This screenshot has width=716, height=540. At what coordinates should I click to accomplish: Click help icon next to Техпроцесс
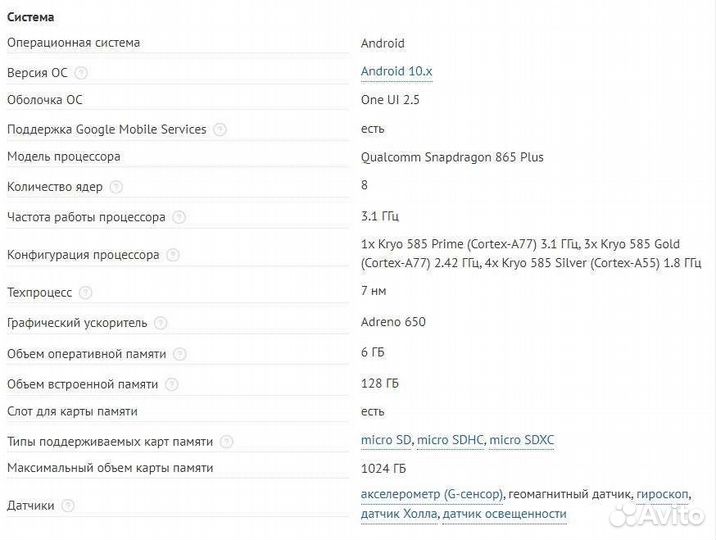tap(85, 293)
